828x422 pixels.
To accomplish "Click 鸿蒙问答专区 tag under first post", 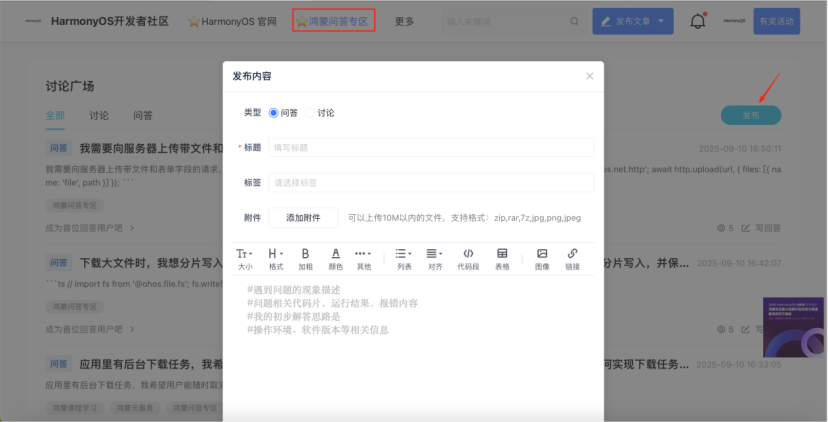I will pyautogui.click(x=74, y=205).
